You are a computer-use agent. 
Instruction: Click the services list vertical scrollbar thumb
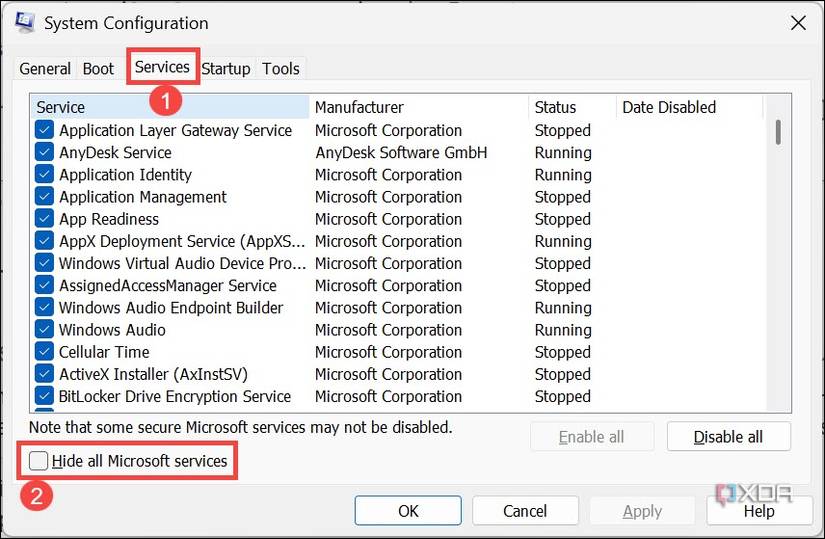(778, 132)
